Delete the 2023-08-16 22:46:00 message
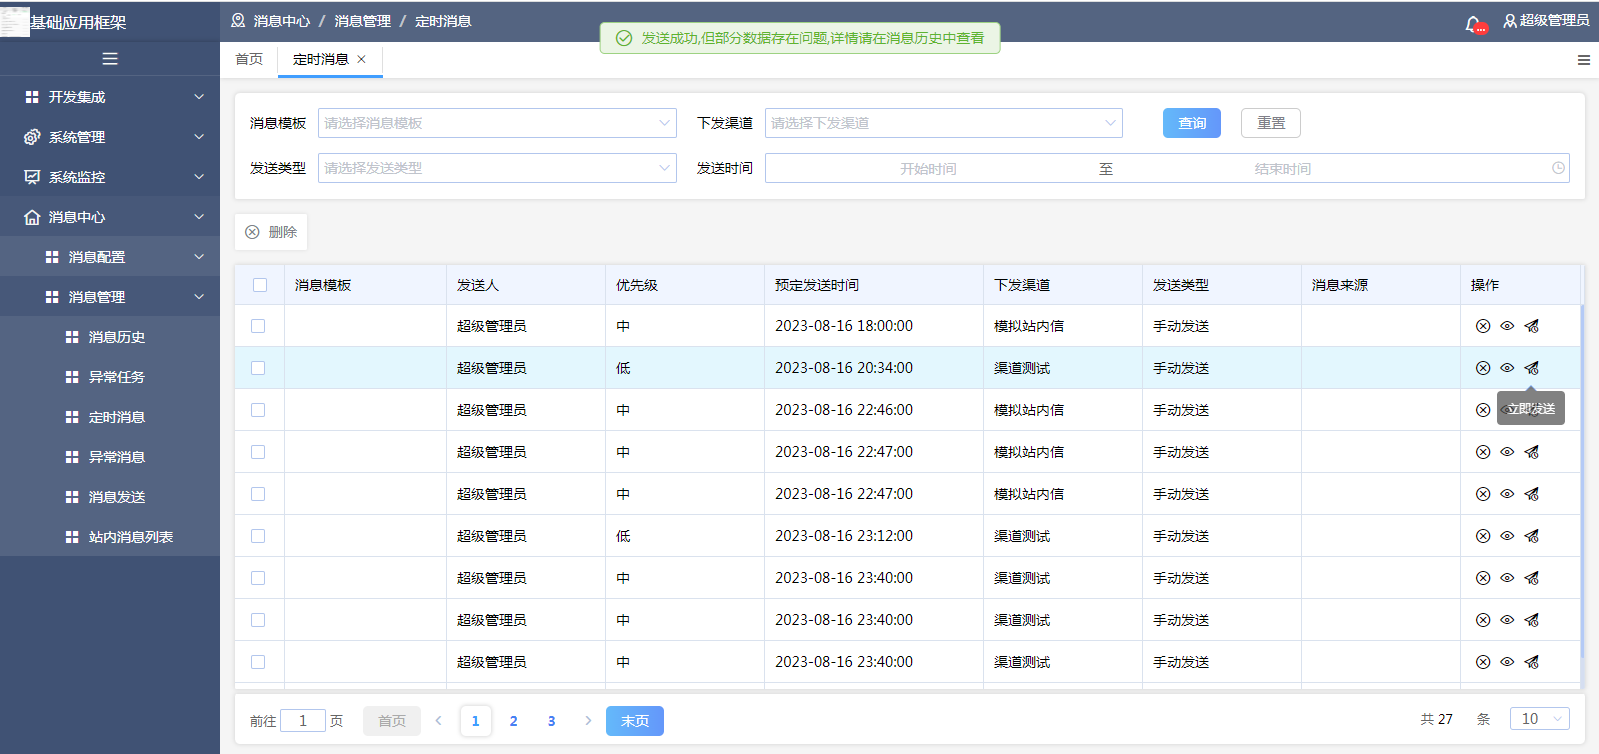 [x=1483, y=410]
